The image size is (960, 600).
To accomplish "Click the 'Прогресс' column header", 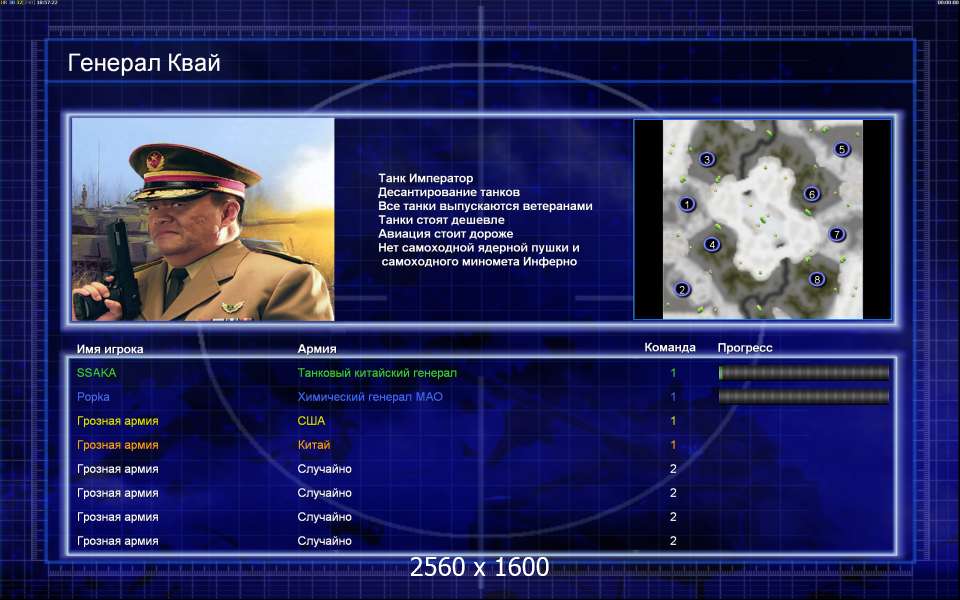I will pos(745,348).
